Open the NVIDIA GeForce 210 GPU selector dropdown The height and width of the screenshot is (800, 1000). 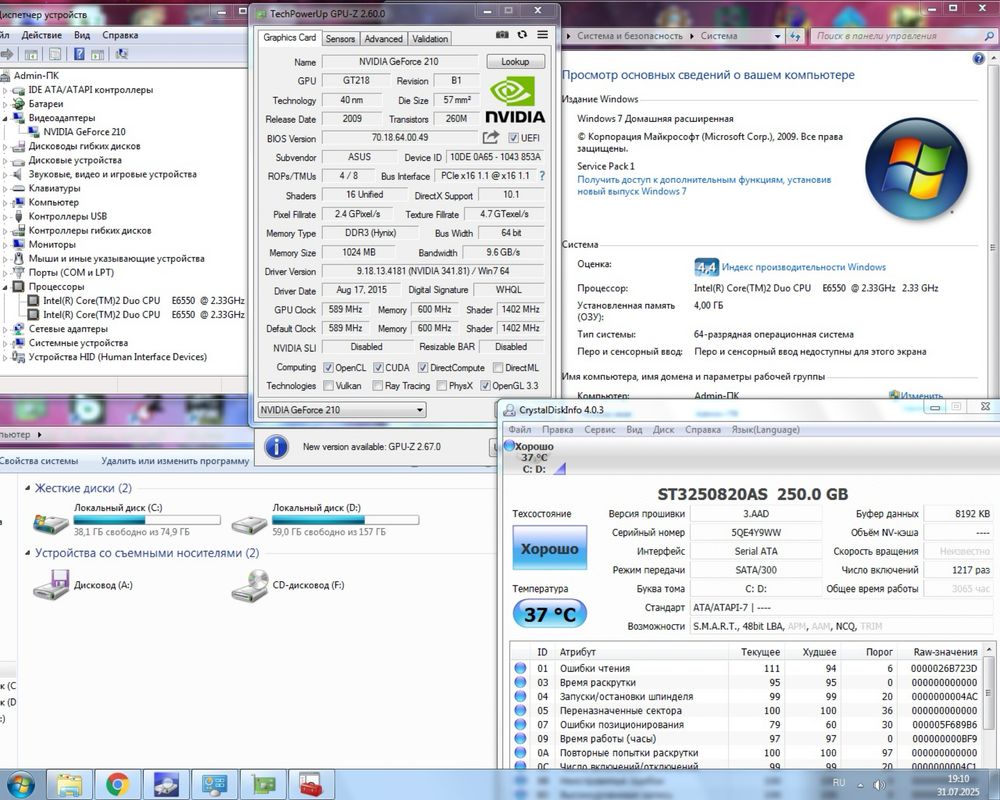coord(342,410)
